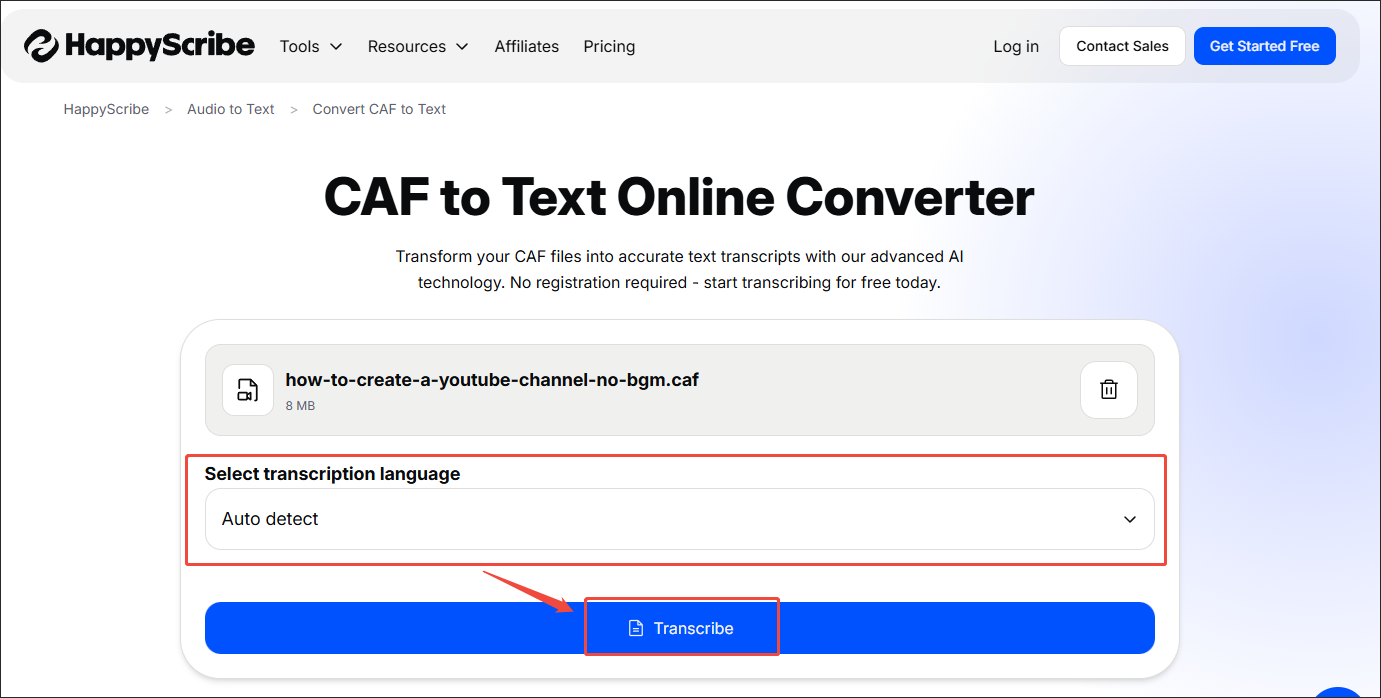The image size is (1381, 698).
Task: Open the Log in link
Action: coord(1016,46)
